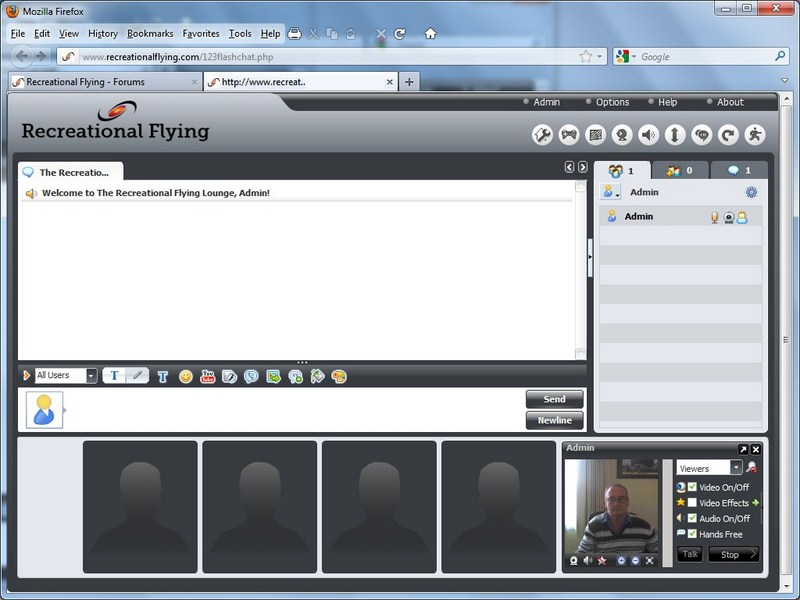Click the webcam icon in Admin user row
Viewport: 800px width, 600px height.
point(729,218)
